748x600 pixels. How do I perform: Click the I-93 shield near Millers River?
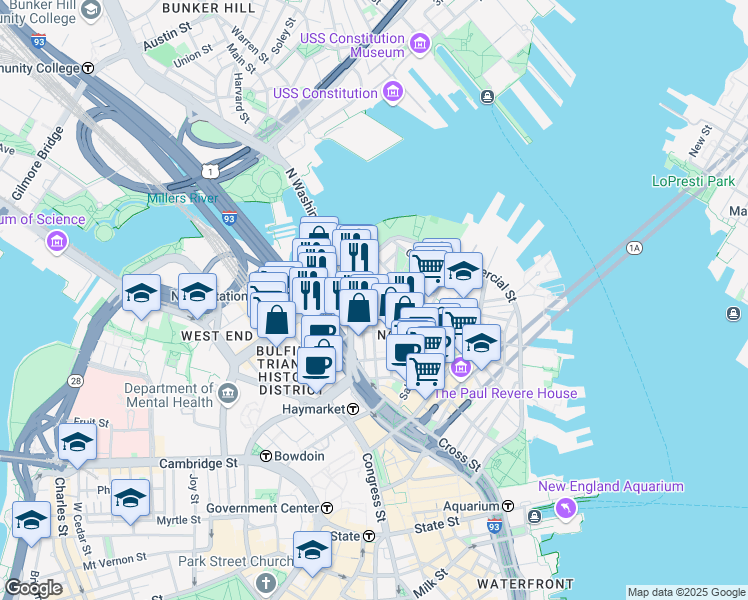point(229,219)
